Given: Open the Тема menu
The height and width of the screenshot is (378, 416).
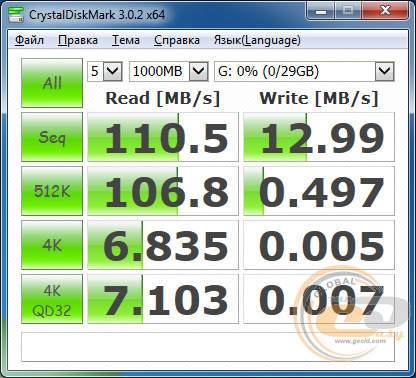Looking at the screenshot, I should point(126,40).
